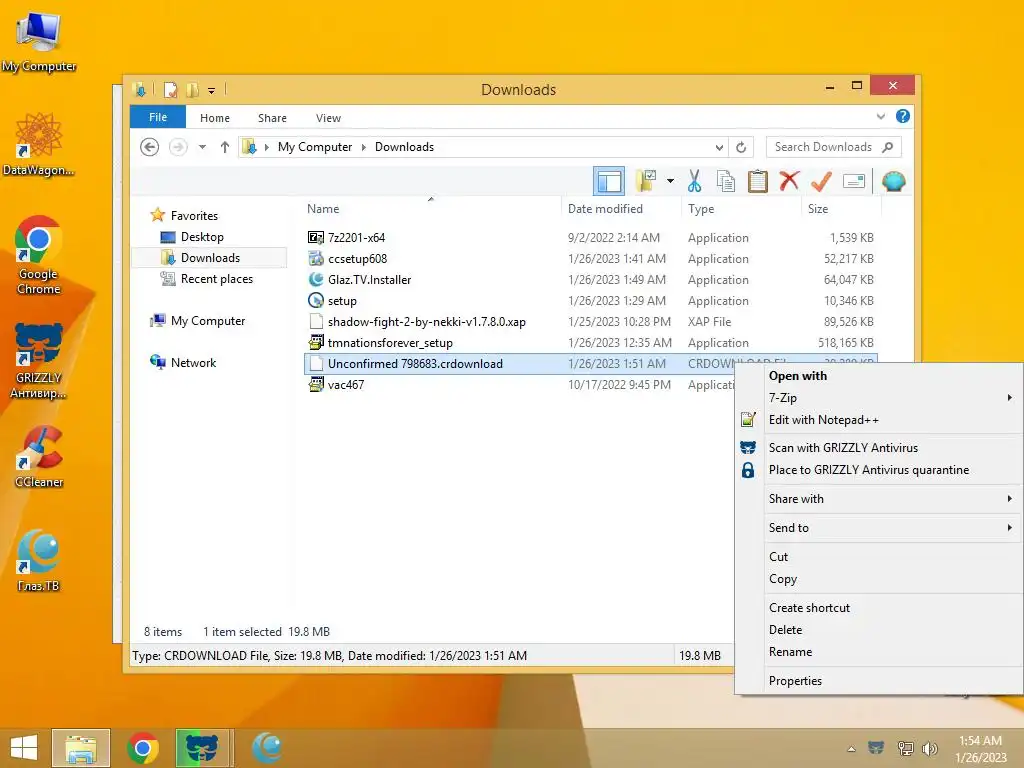Click the Forward navigation arrow
The width and height of the screenshot is (1024, 768).
coord(178,147)
